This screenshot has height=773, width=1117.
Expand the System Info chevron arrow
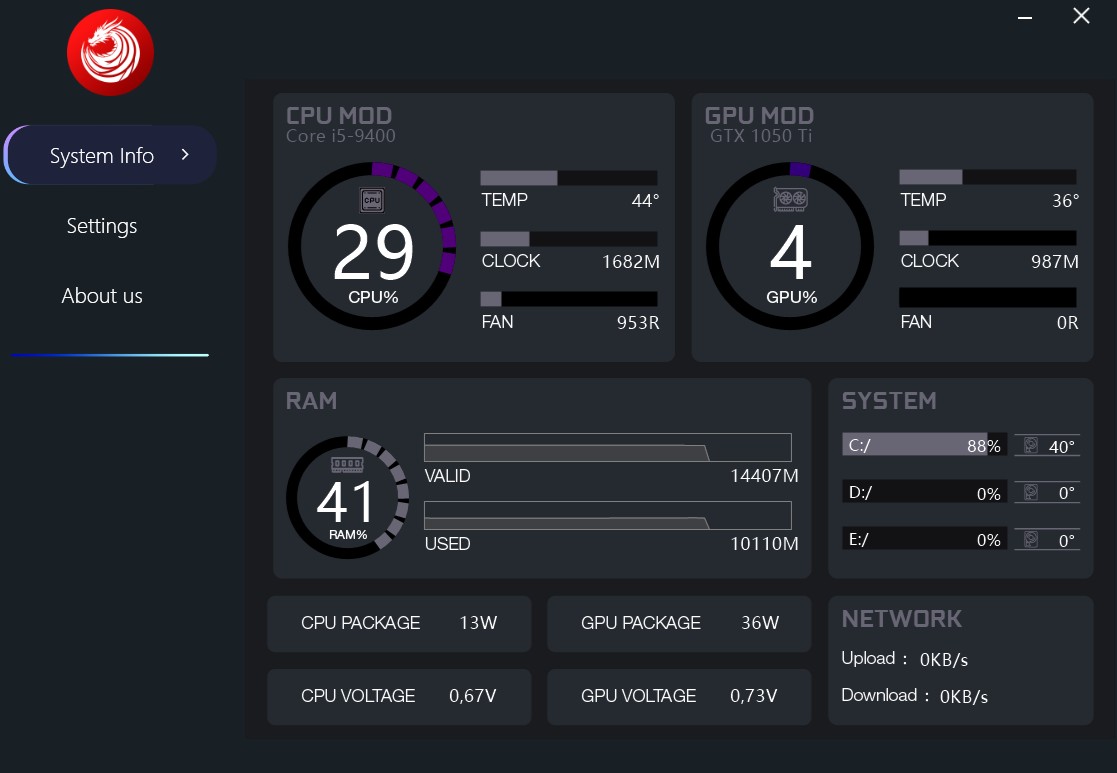tap(185, 155)
